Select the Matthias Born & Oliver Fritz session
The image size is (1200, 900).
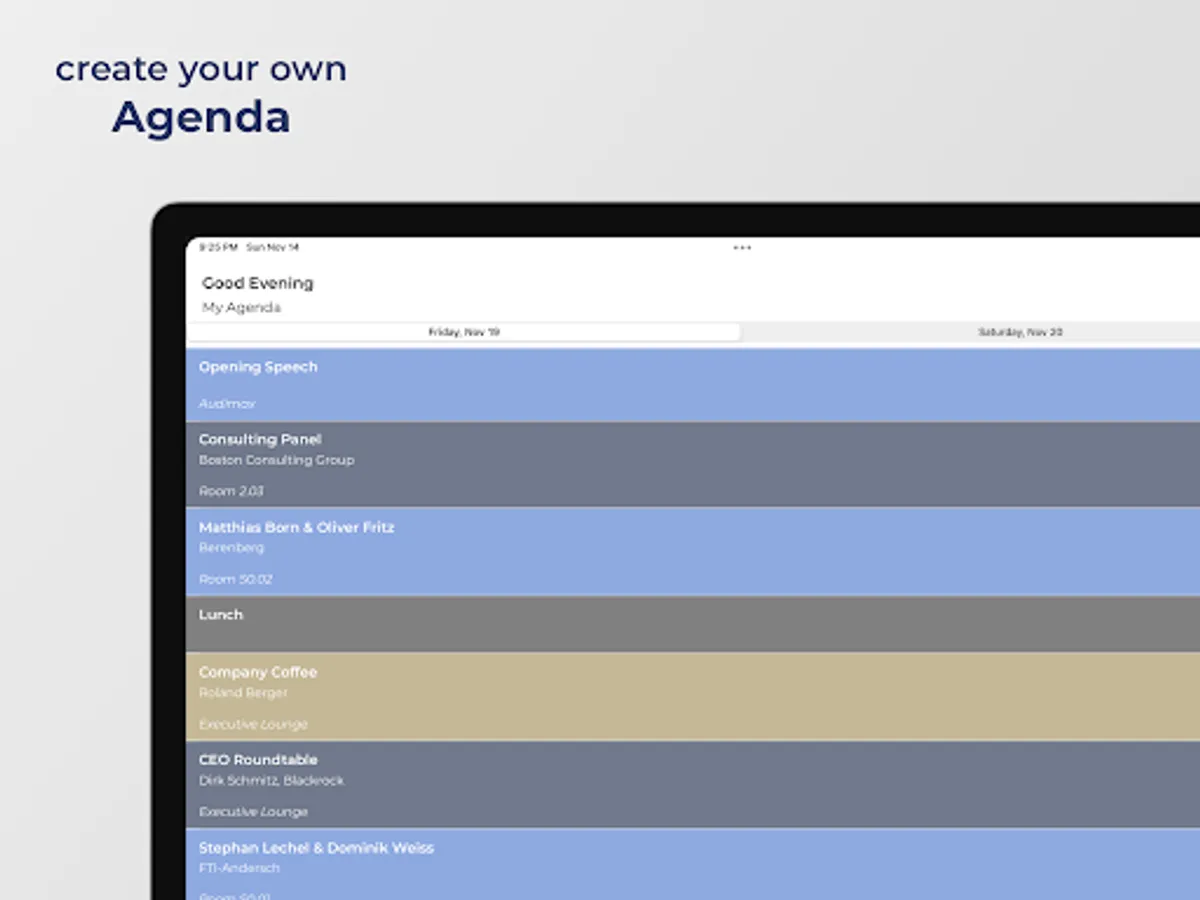pyautogui.click(x=693, y=552)
